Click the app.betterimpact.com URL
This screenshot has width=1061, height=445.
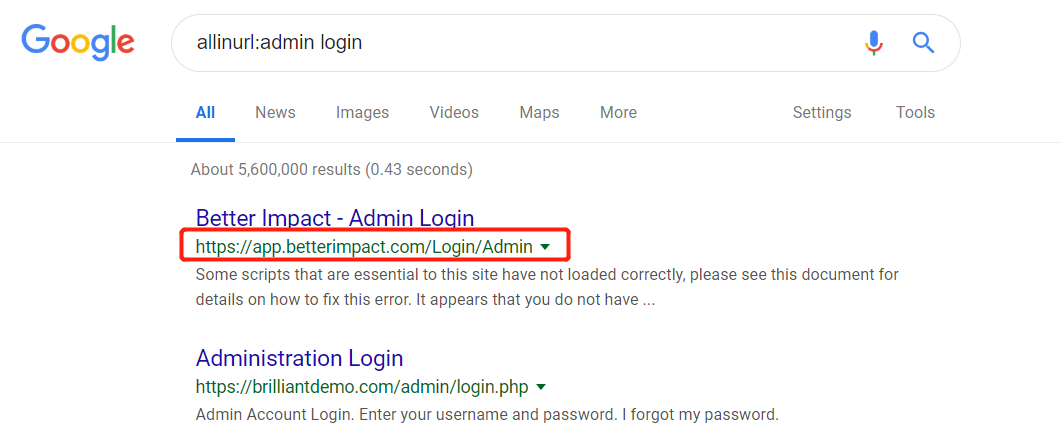363,246
